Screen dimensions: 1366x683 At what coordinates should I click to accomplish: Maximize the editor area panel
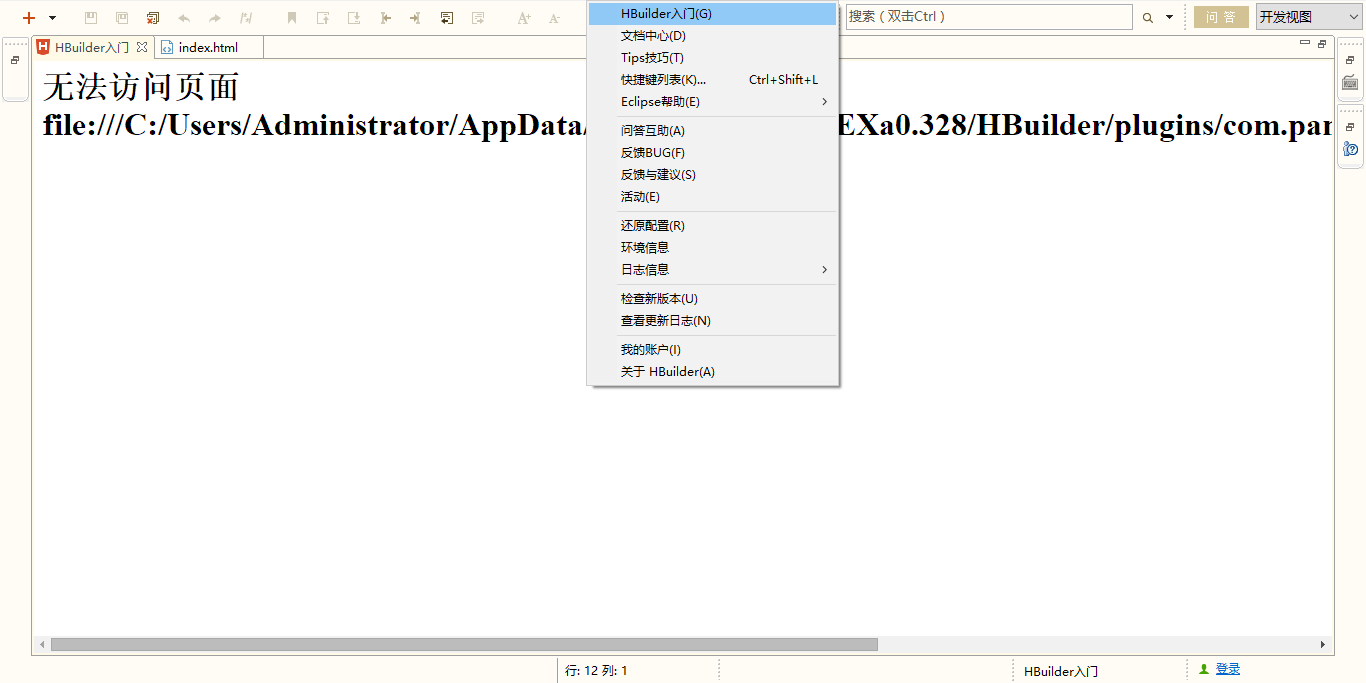click(x=1322, y=44)
